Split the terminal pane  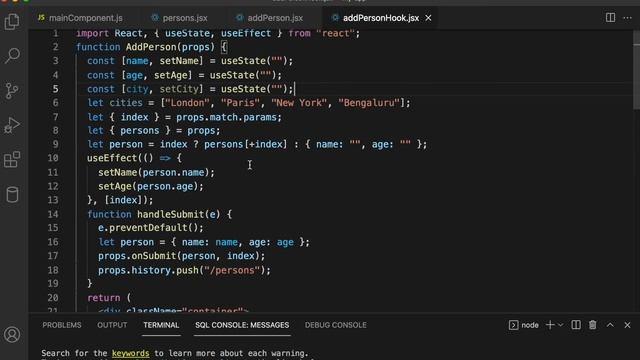(576, 325)
